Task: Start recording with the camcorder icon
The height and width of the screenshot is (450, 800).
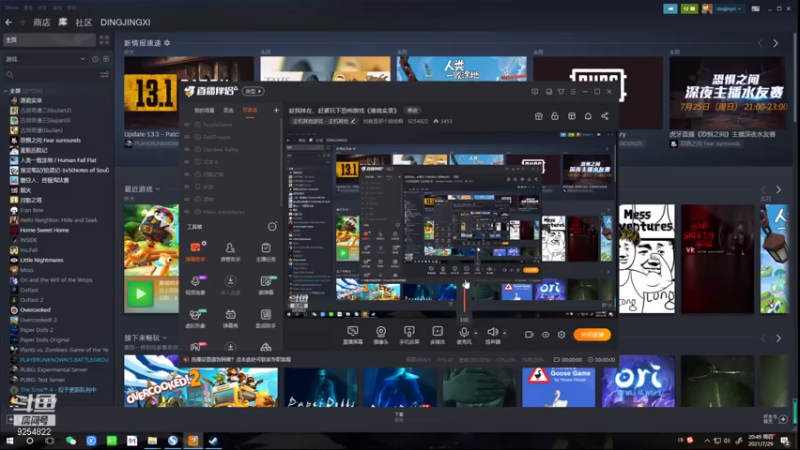Action: [x=529, y=335]
